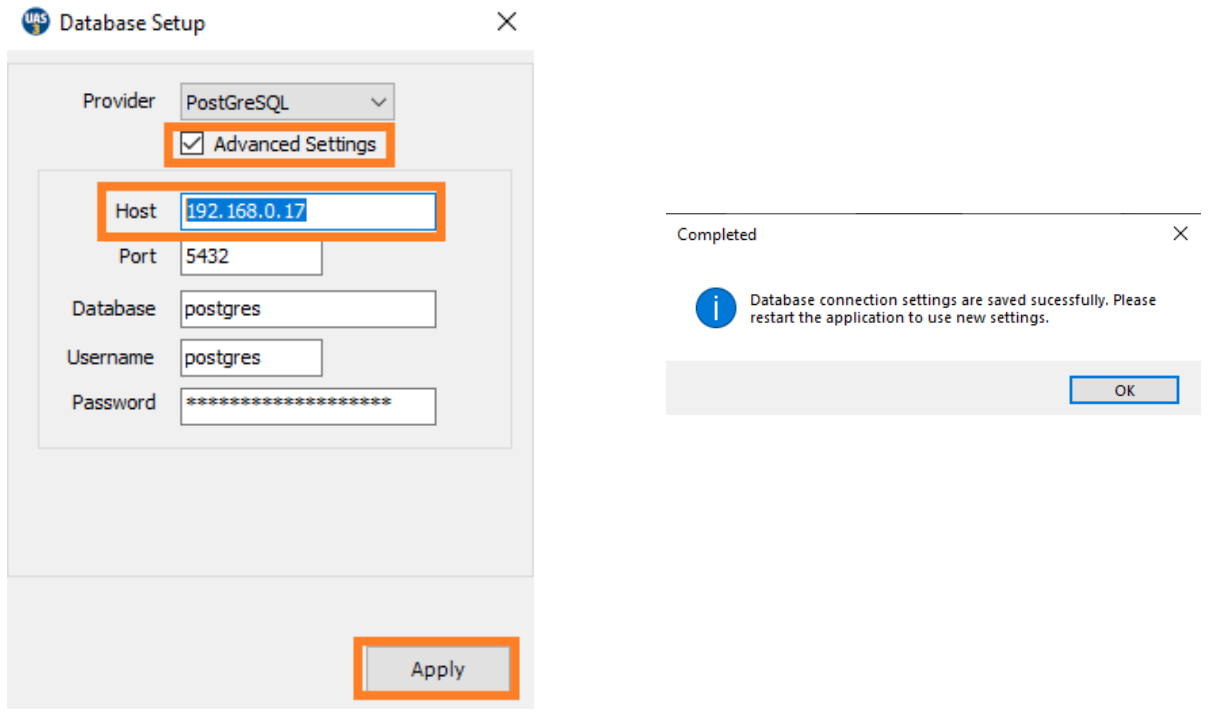Select the Host input field
This screenshot has height=714, width=1208.
[x=307, y=211]
